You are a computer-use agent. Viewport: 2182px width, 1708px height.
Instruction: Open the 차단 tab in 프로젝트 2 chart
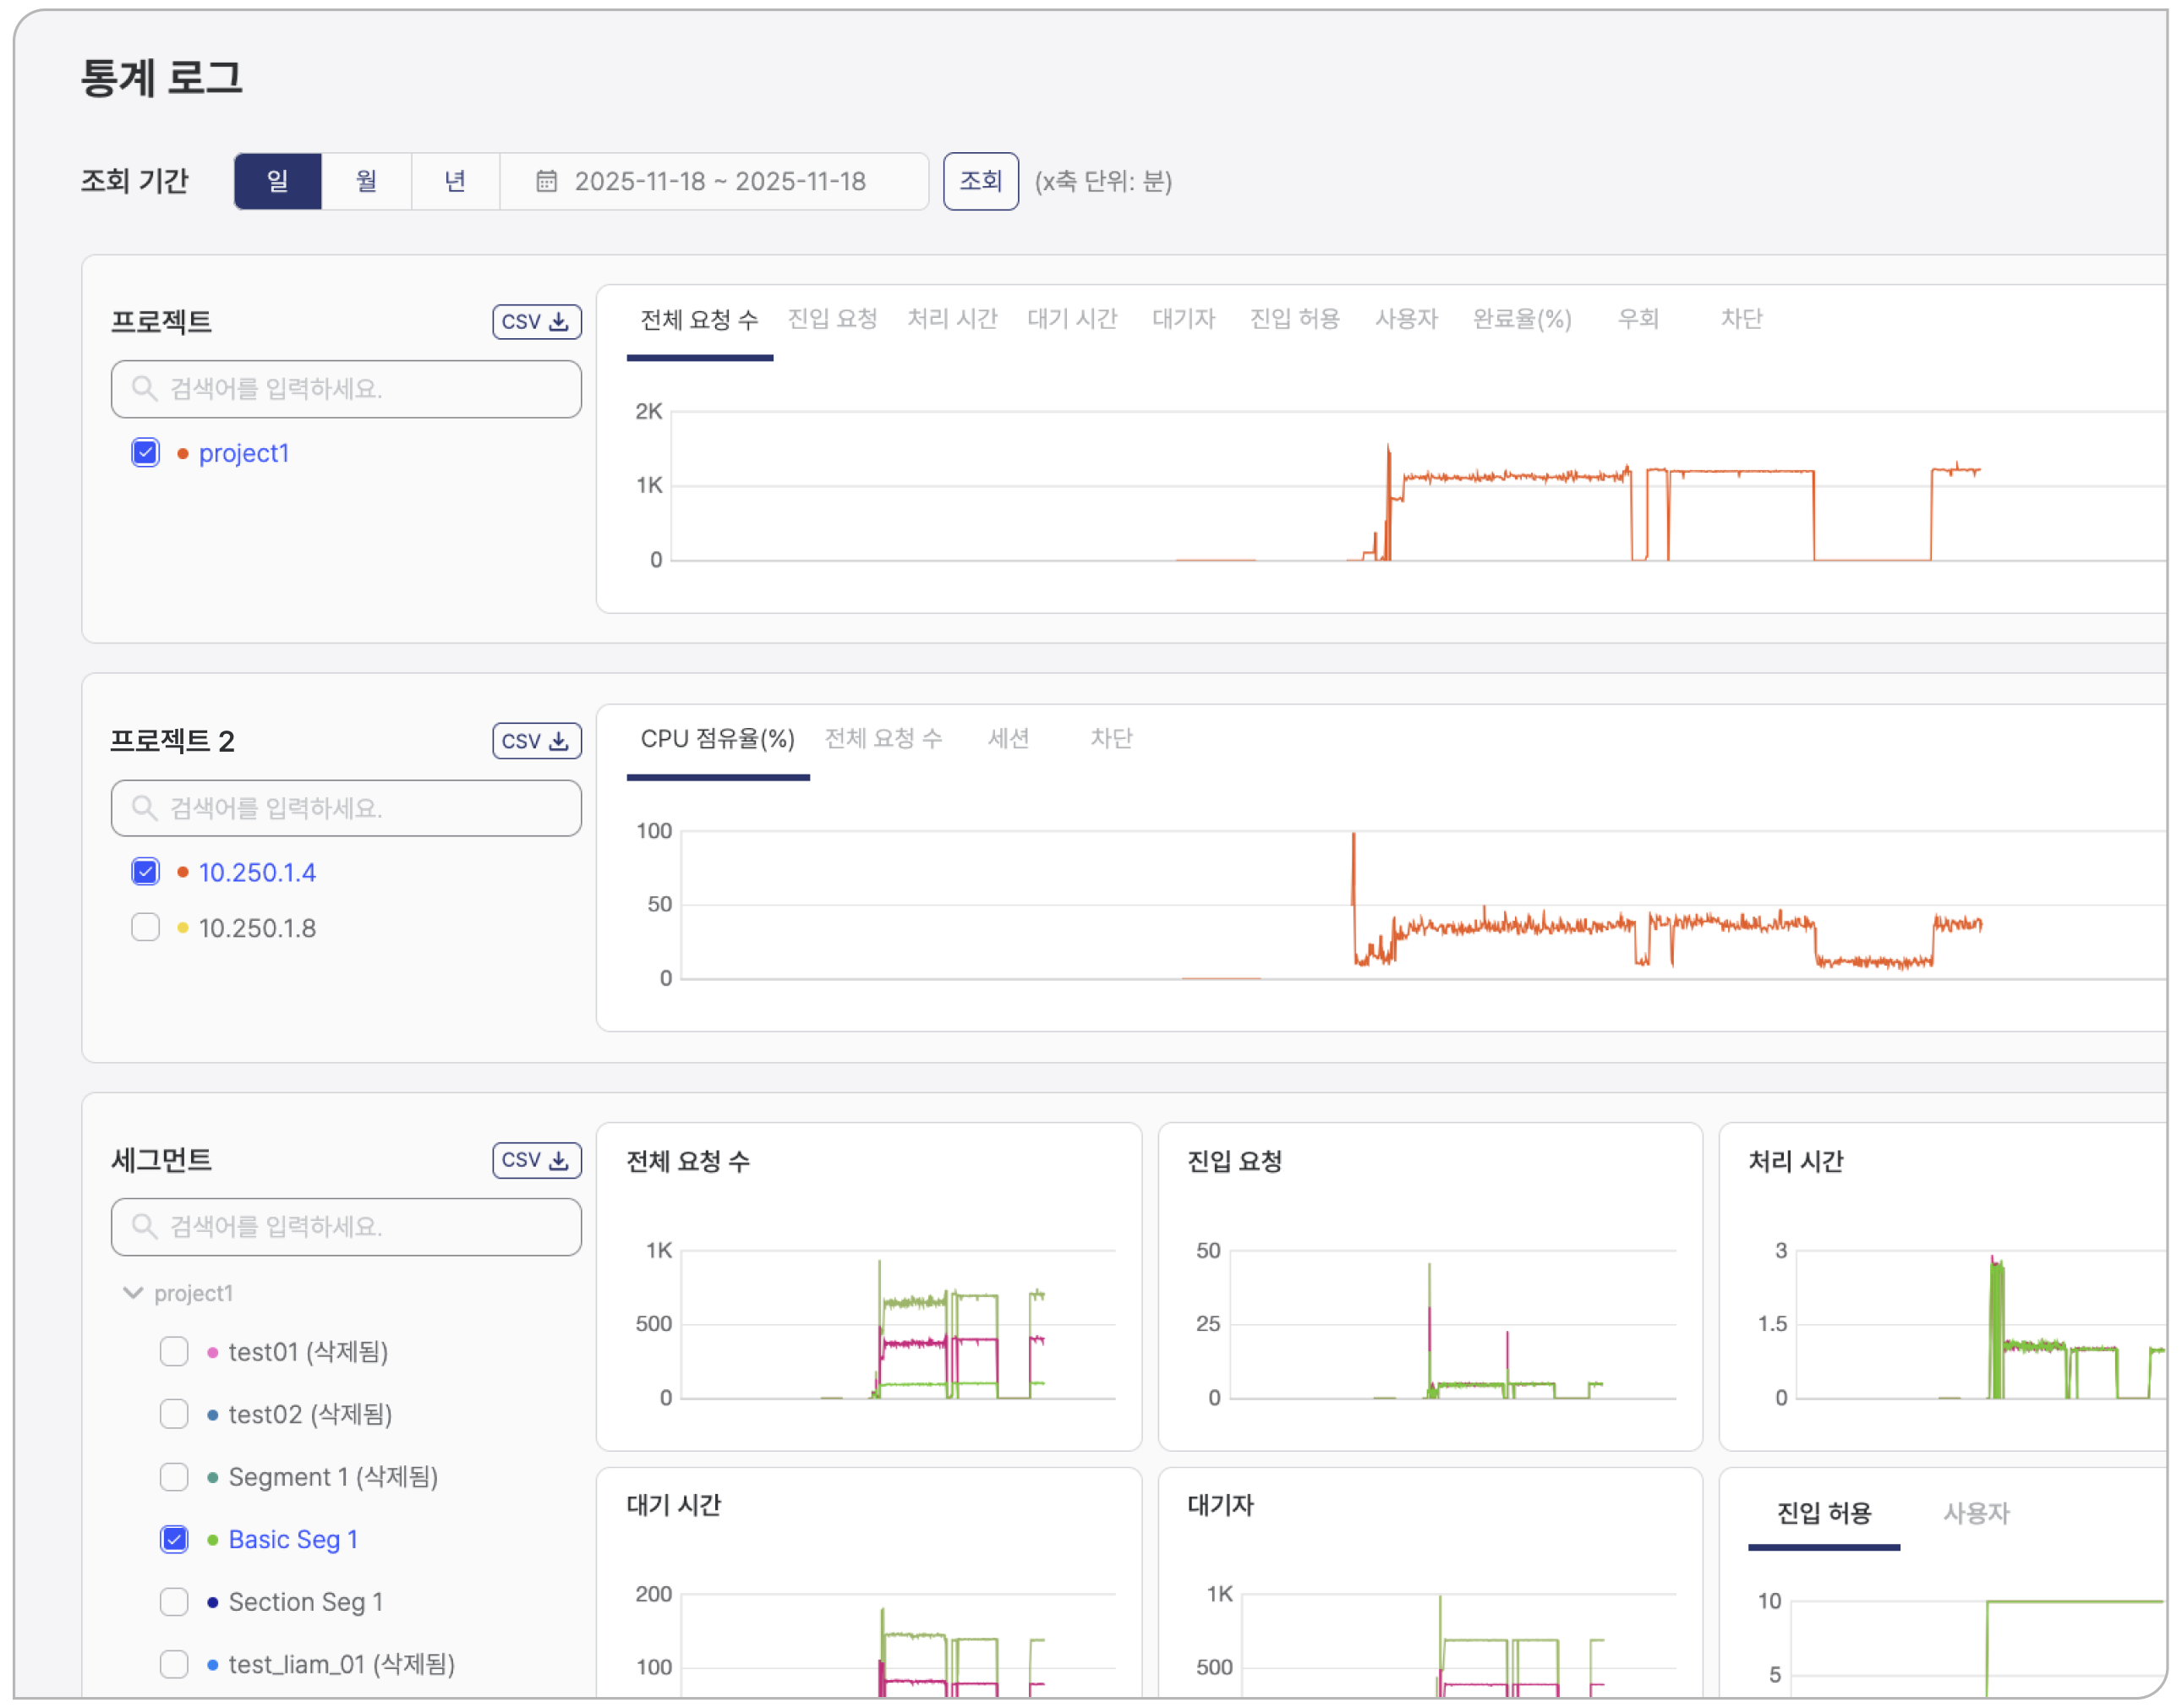click(1111, 739)
